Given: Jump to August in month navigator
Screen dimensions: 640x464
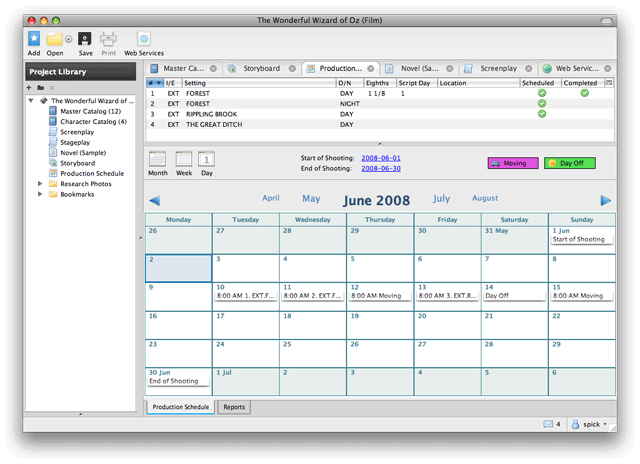Looking at the screenshot, I should 485,198.
